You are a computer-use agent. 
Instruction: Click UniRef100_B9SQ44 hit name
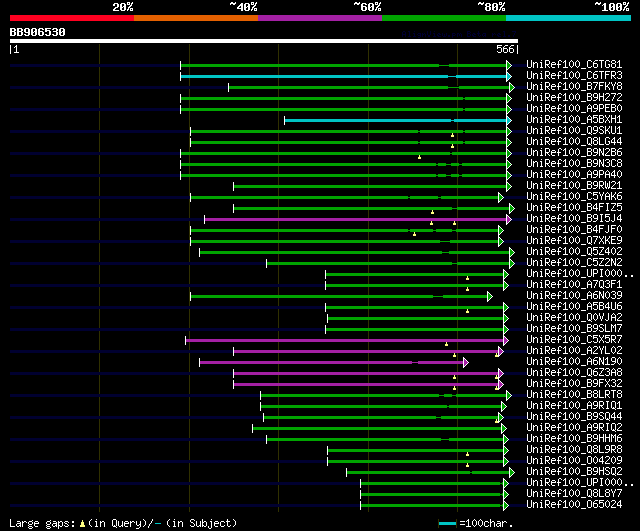[574, 417]
